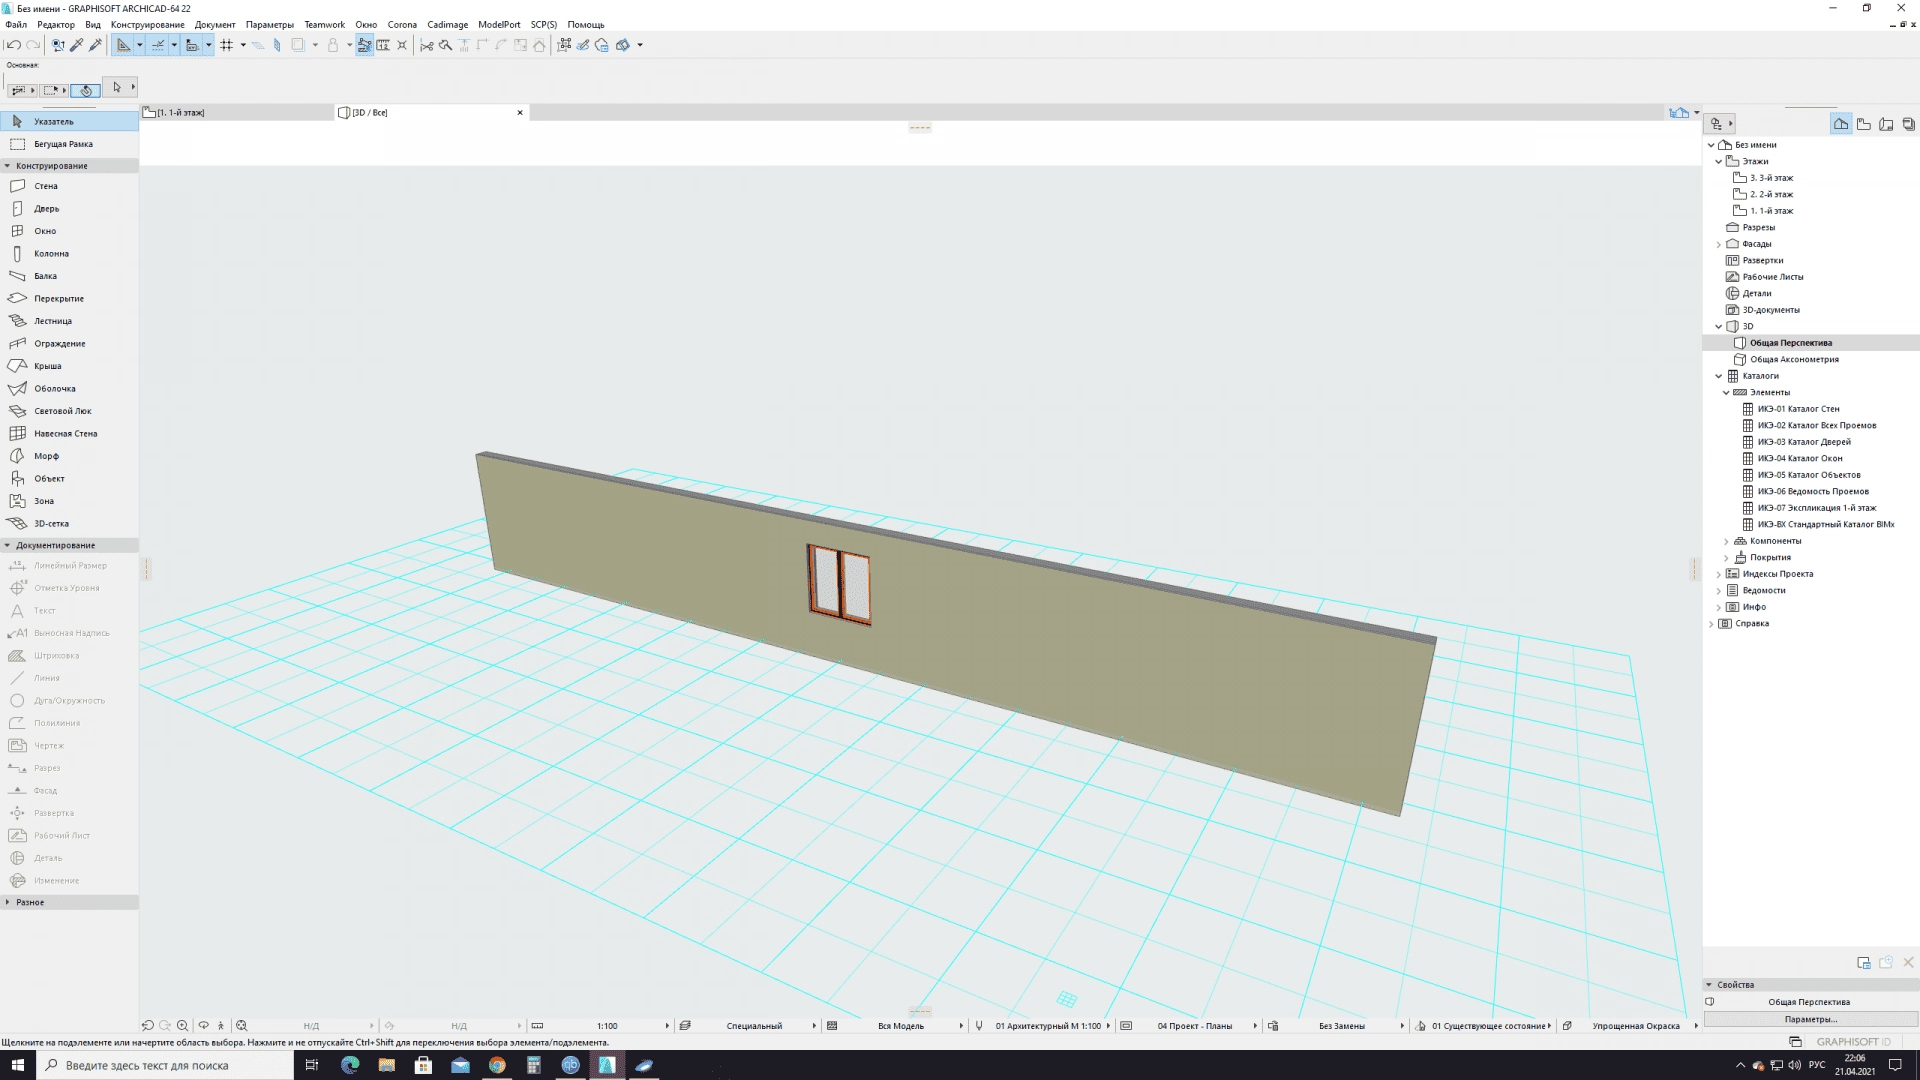Click the scissors trim tool icon

click(x=427, y=45)
